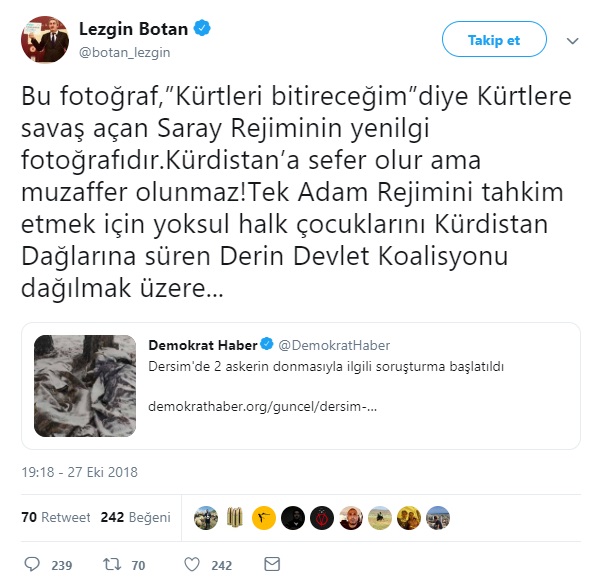Click the red and black emblem liker avatar
The height and width of the screenshot is (581, 594).
[322, 518]
